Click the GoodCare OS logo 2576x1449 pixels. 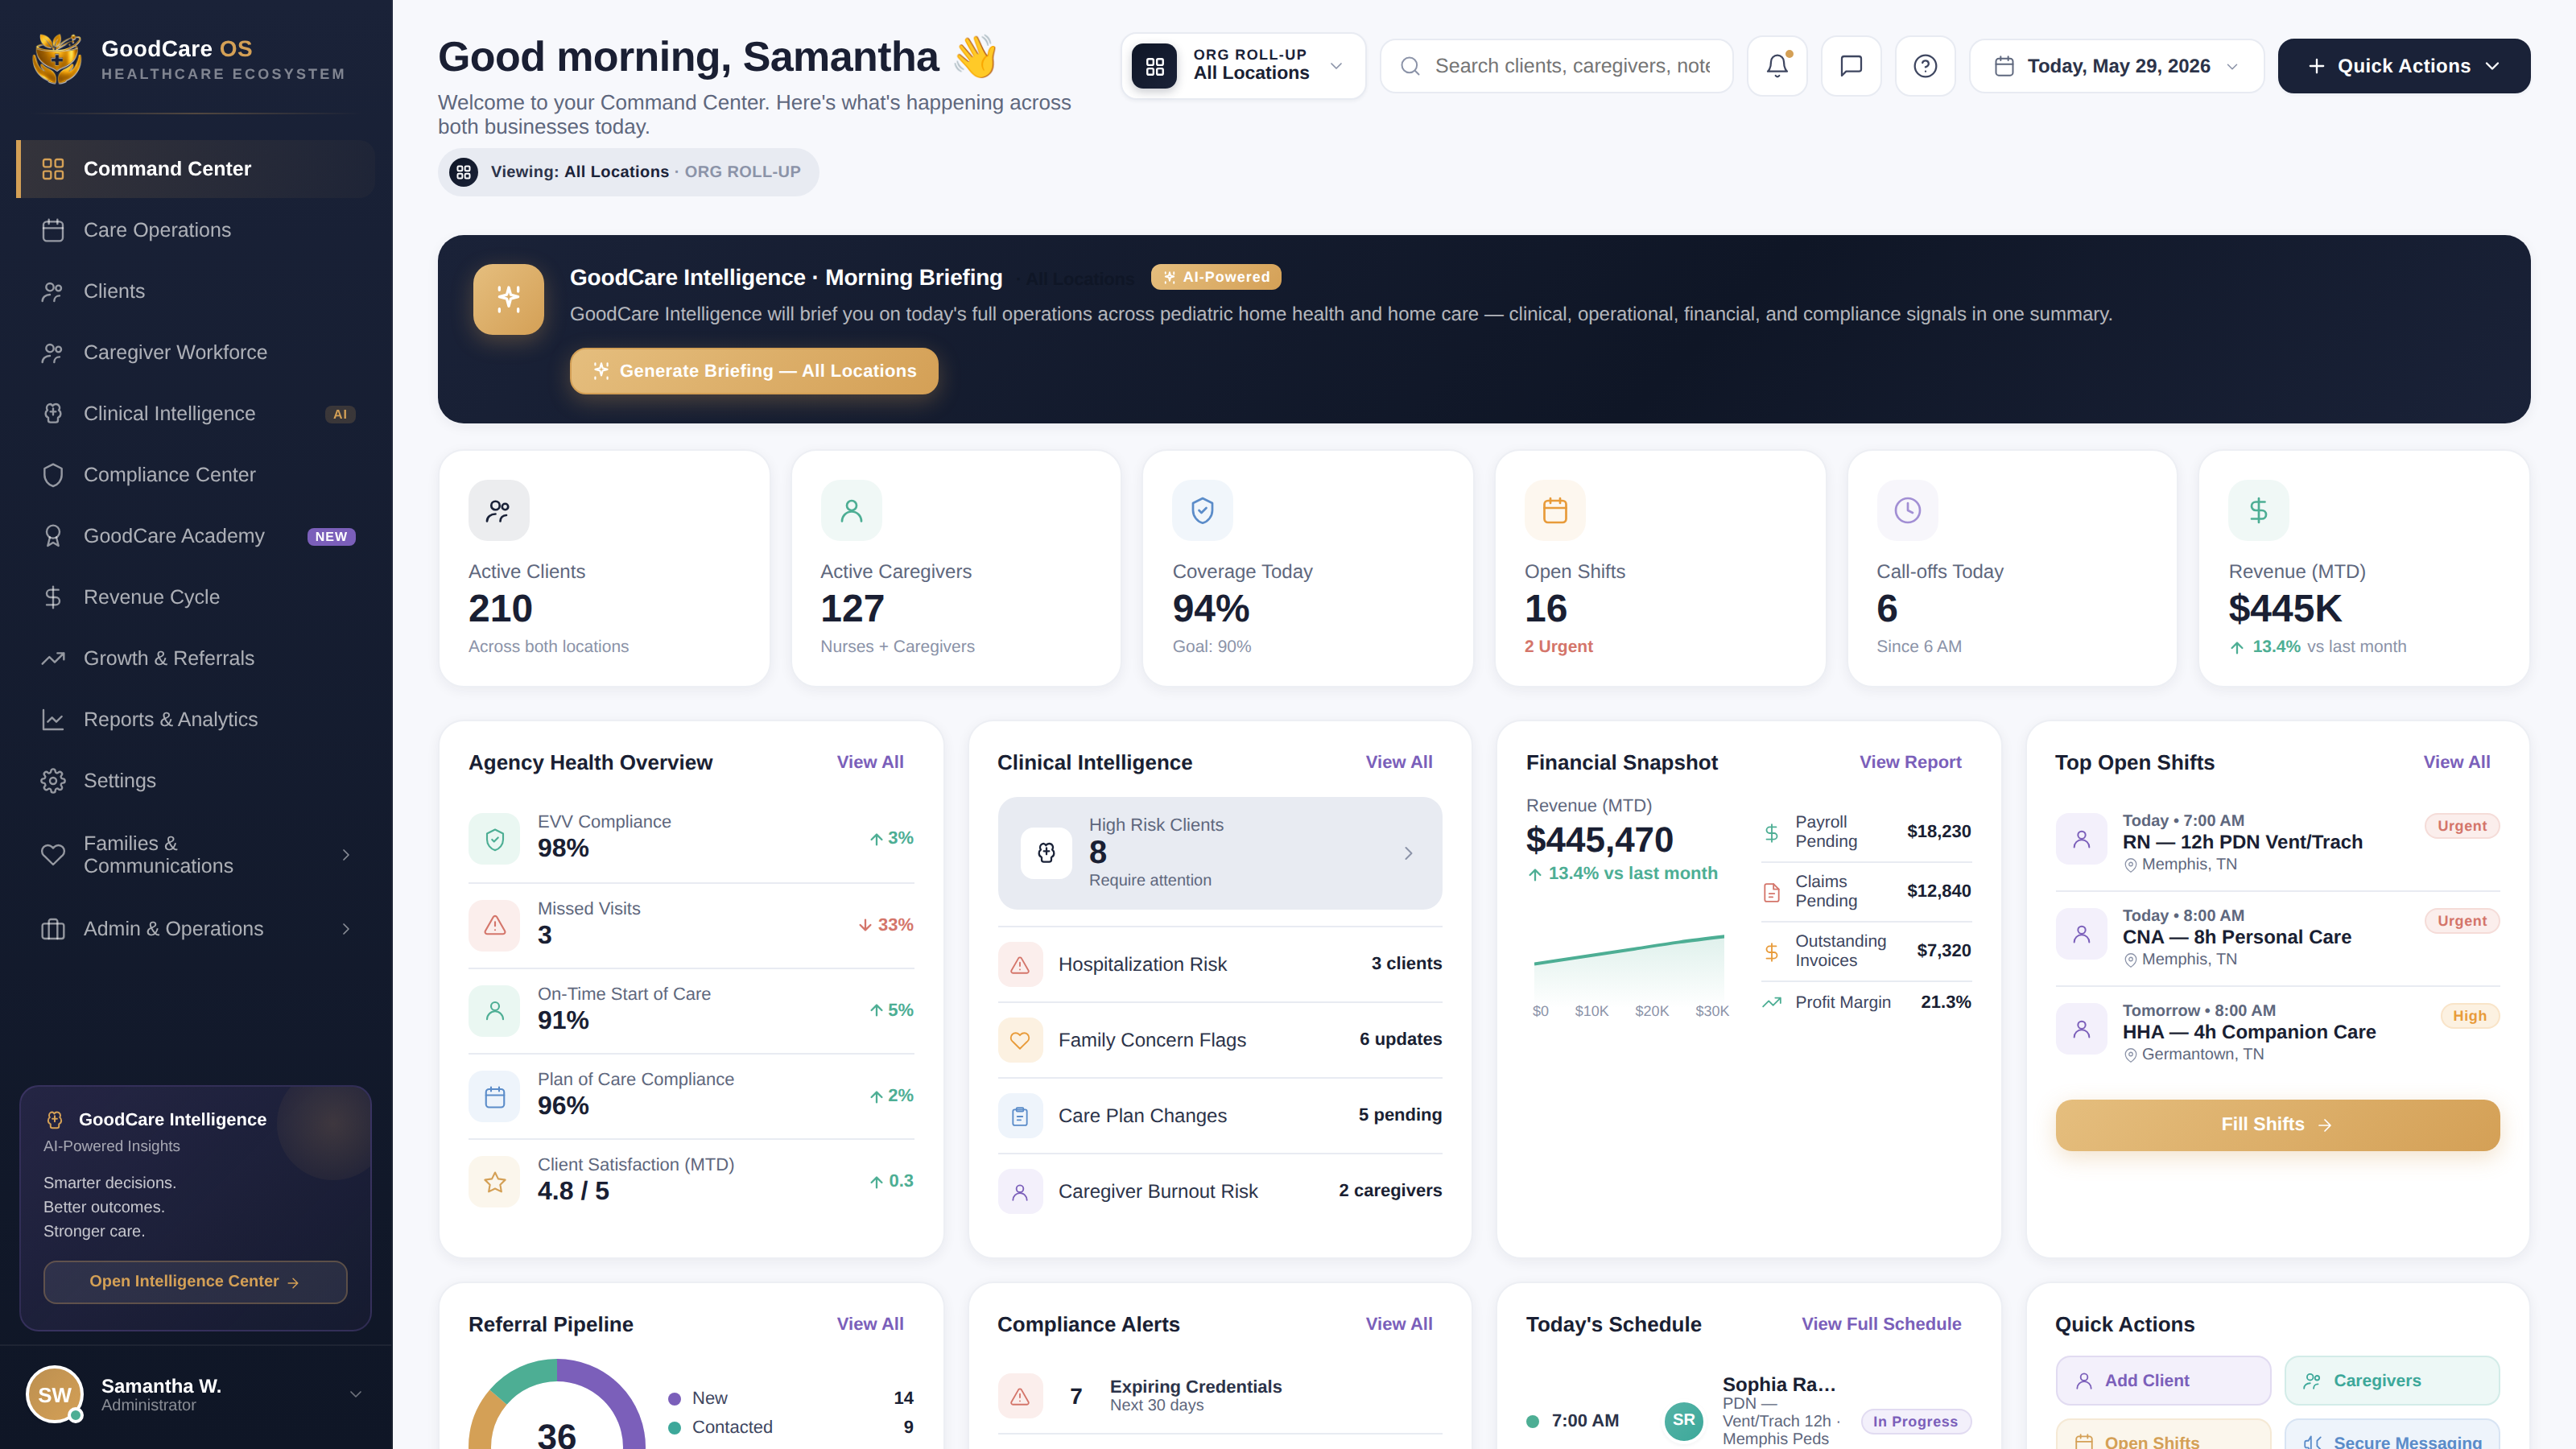pyautogui.click(x=57, y=60)
